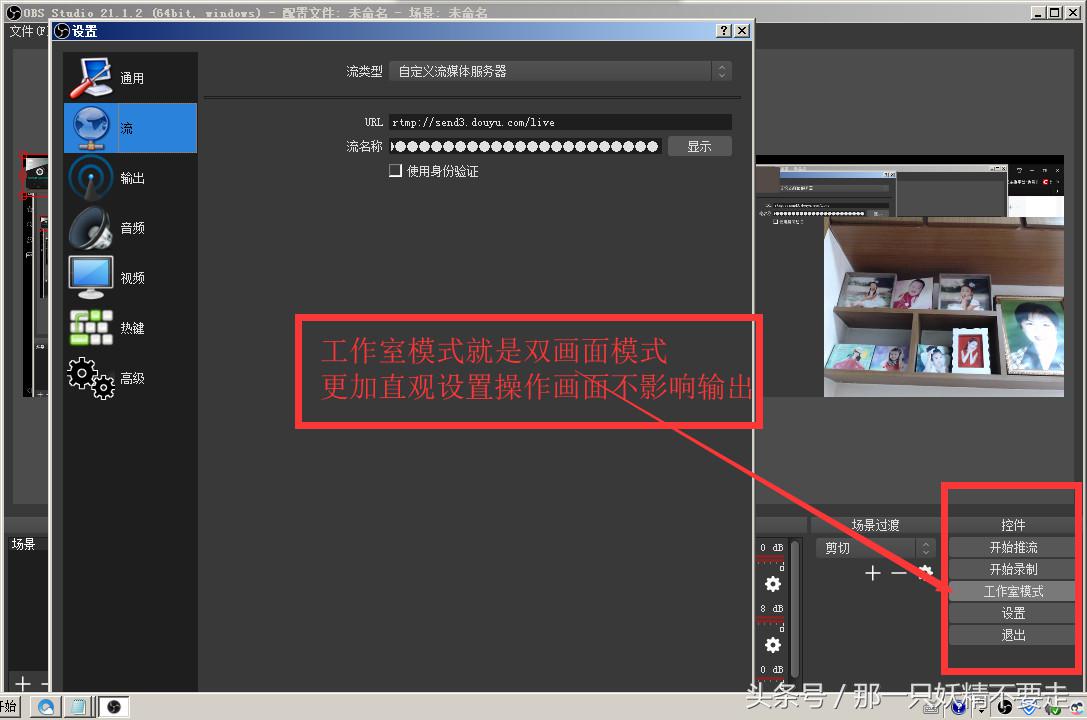
Task: Enable the 使用身份验证 authentication checkbox
Action: [396, 170]
